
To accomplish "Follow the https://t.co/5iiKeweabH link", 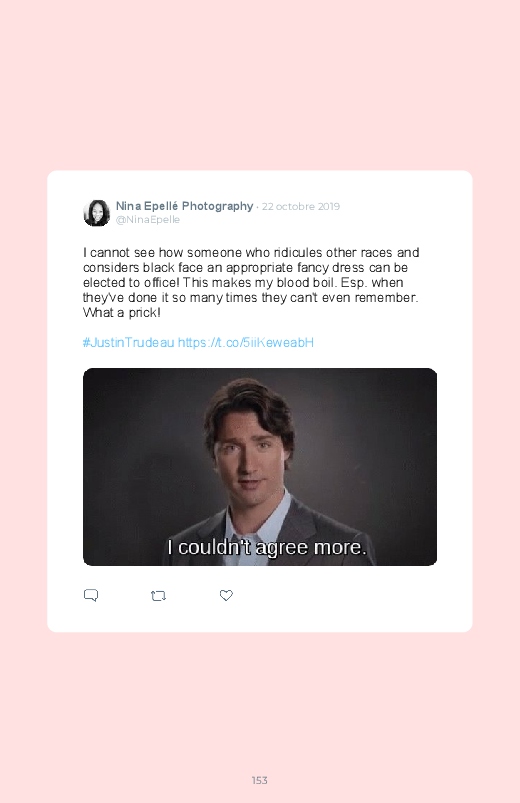I will [245, 343].
